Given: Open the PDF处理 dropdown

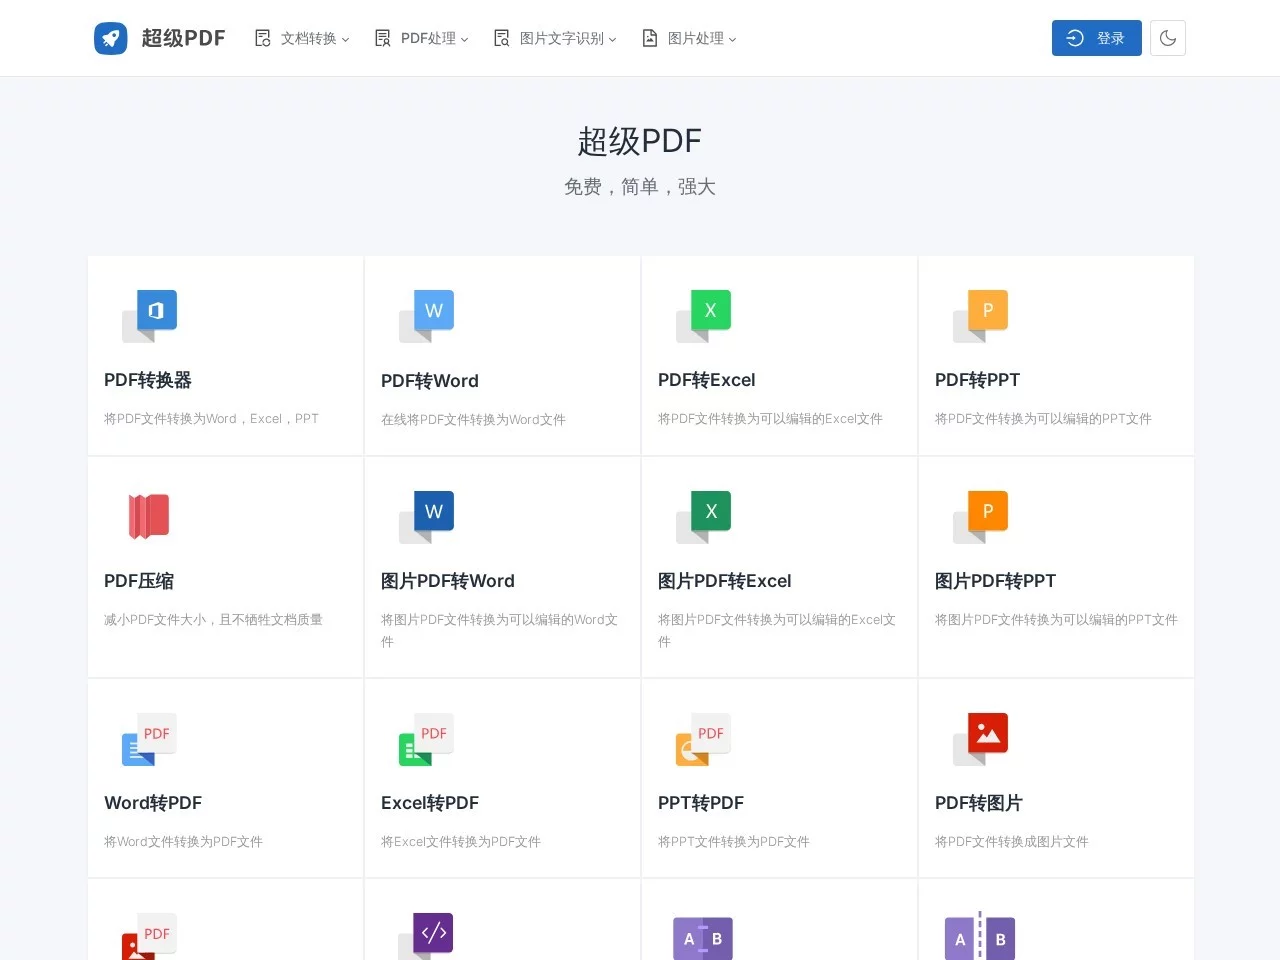Looking at the screenshot, I should click(420, 38).
